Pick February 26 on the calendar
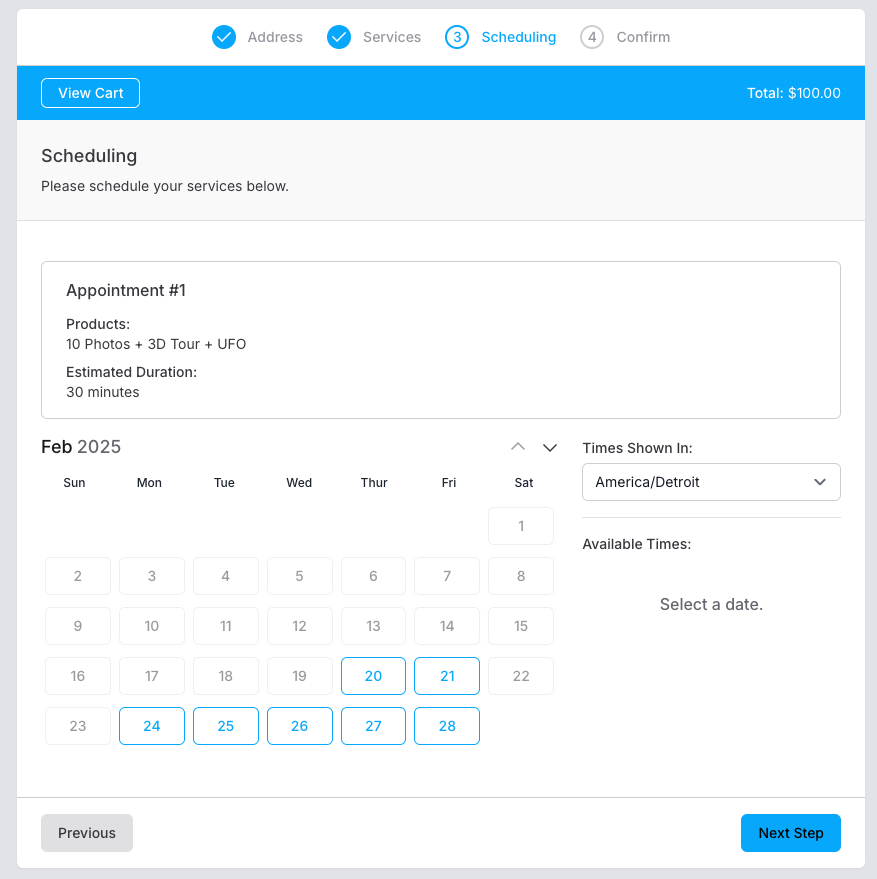 299,726
